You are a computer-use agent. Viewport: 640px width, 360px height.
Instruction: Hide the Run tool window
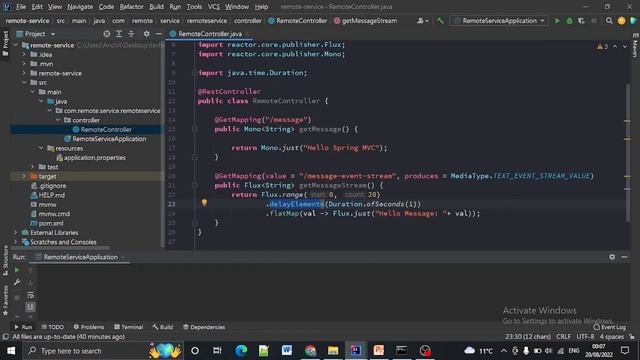tap(624, 257)
